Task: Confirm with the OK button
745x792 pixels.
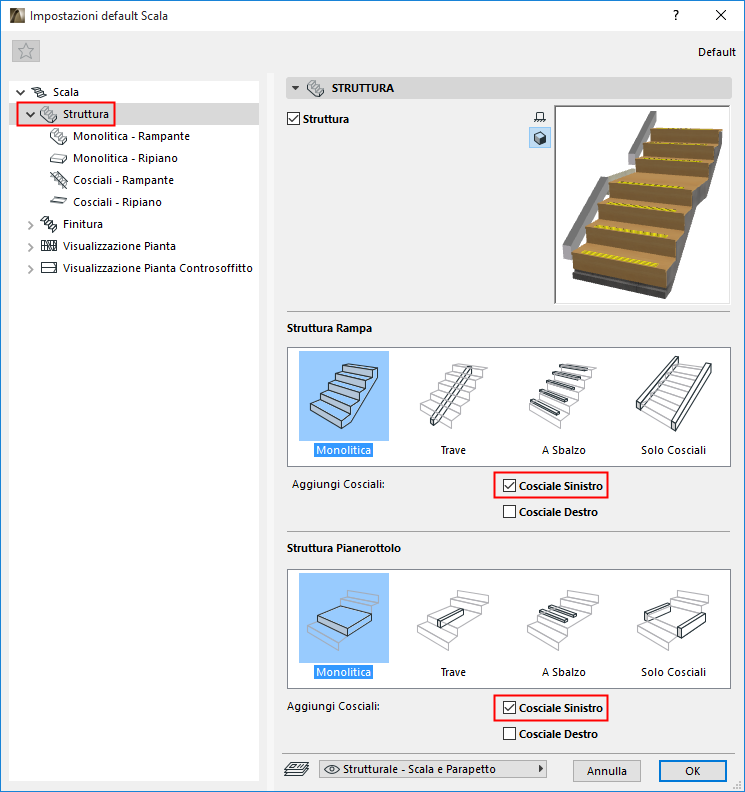Action: 692,771
